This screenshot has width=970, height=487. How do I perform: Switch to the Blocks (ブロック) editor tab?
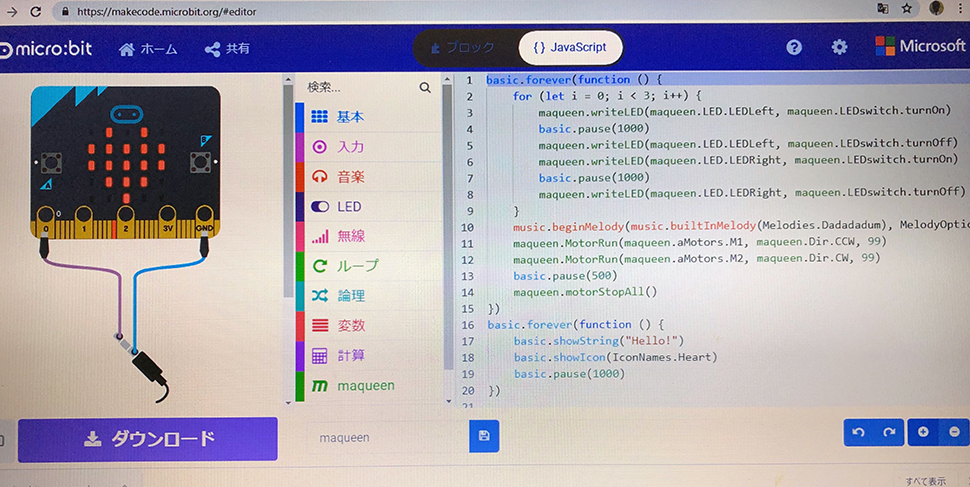(463, 48)
